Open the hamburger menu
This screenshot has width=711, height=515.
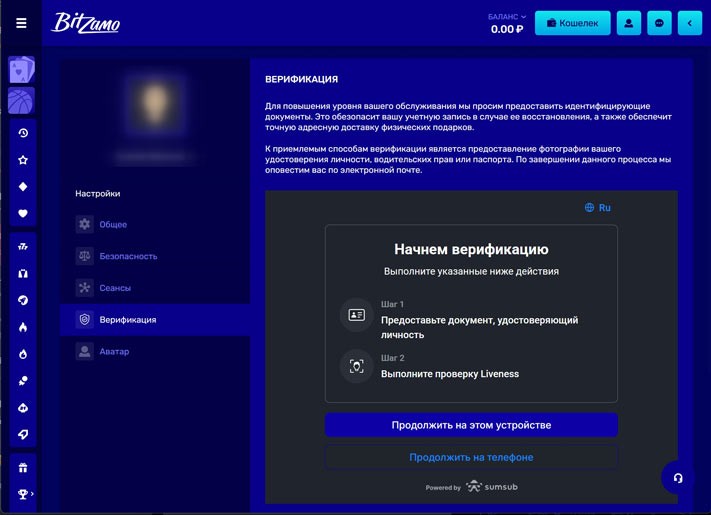click(x=22, y=23)
